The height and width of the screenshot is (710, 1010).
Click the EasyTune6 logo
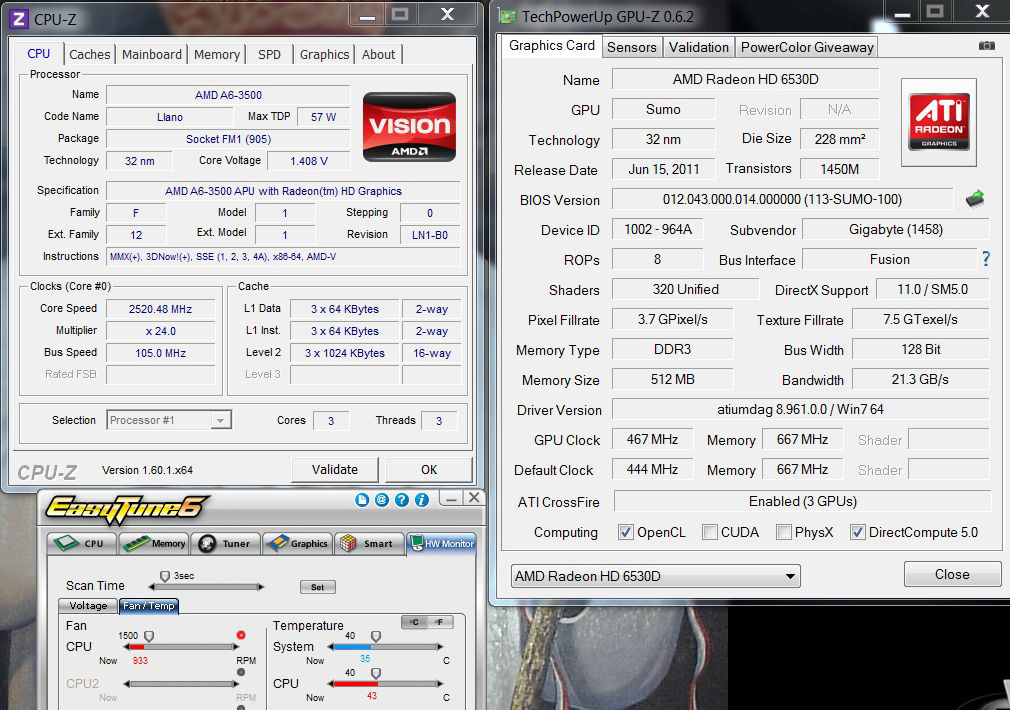[127, 509]
